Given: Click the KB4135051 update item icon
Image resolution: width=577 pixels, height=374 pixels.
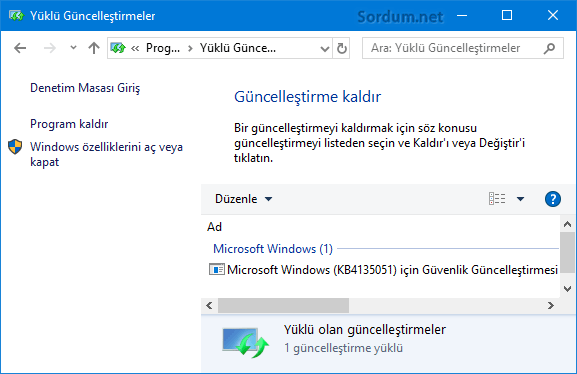Looking at the screenshot, I should coord(216,270).
